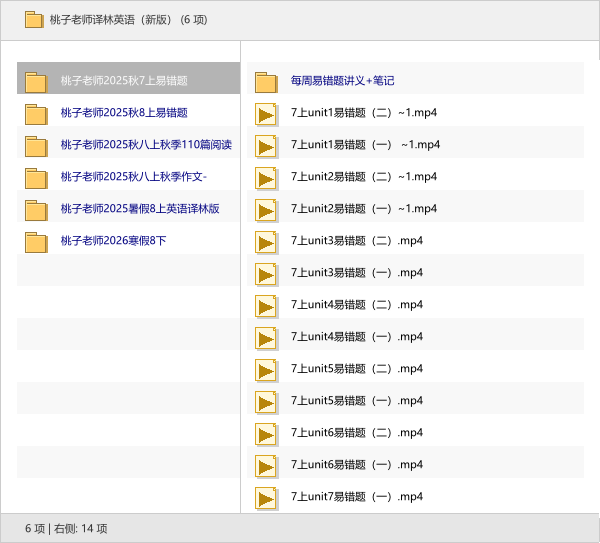The width and height of the screenshot is (600, 543).
Task: Click folder icon for 每周易错题讲义+笔记
Action: [266, 81]
